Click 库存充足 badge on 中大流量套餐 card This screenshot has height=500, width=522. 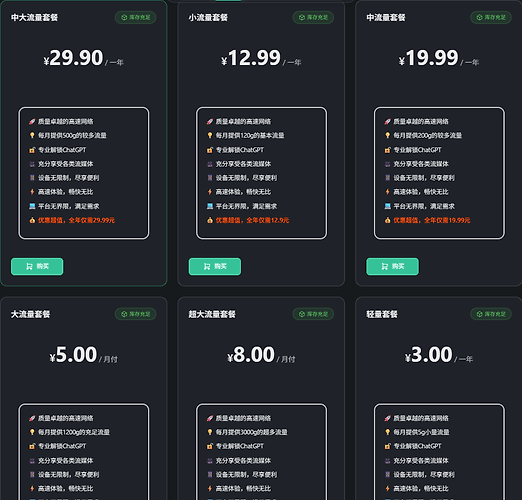pos(136,17)
